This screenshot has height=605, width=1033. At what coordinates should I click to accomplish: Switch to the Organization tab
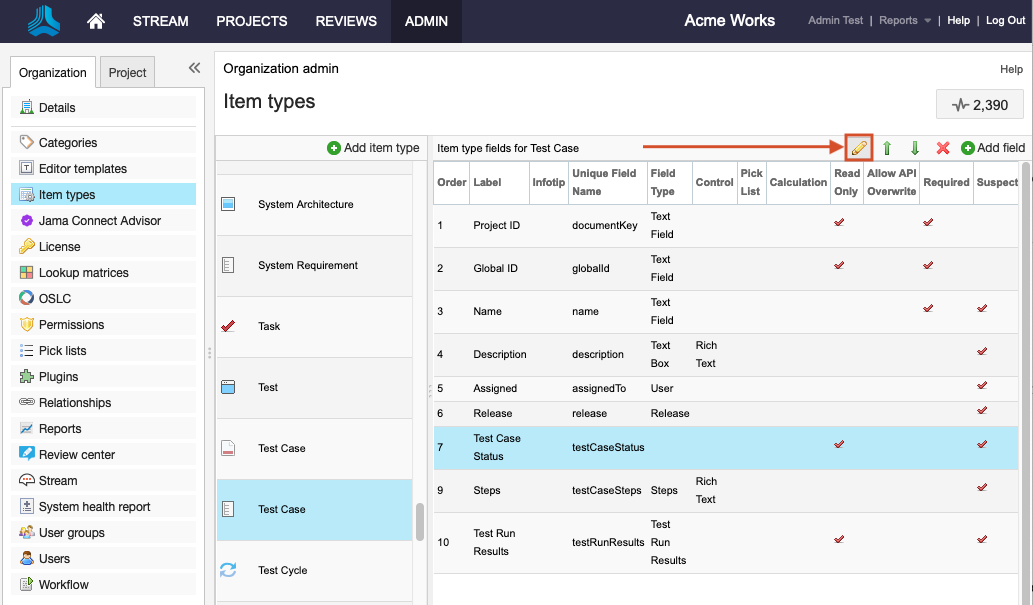pyautogui.click(x=53, y=72)
